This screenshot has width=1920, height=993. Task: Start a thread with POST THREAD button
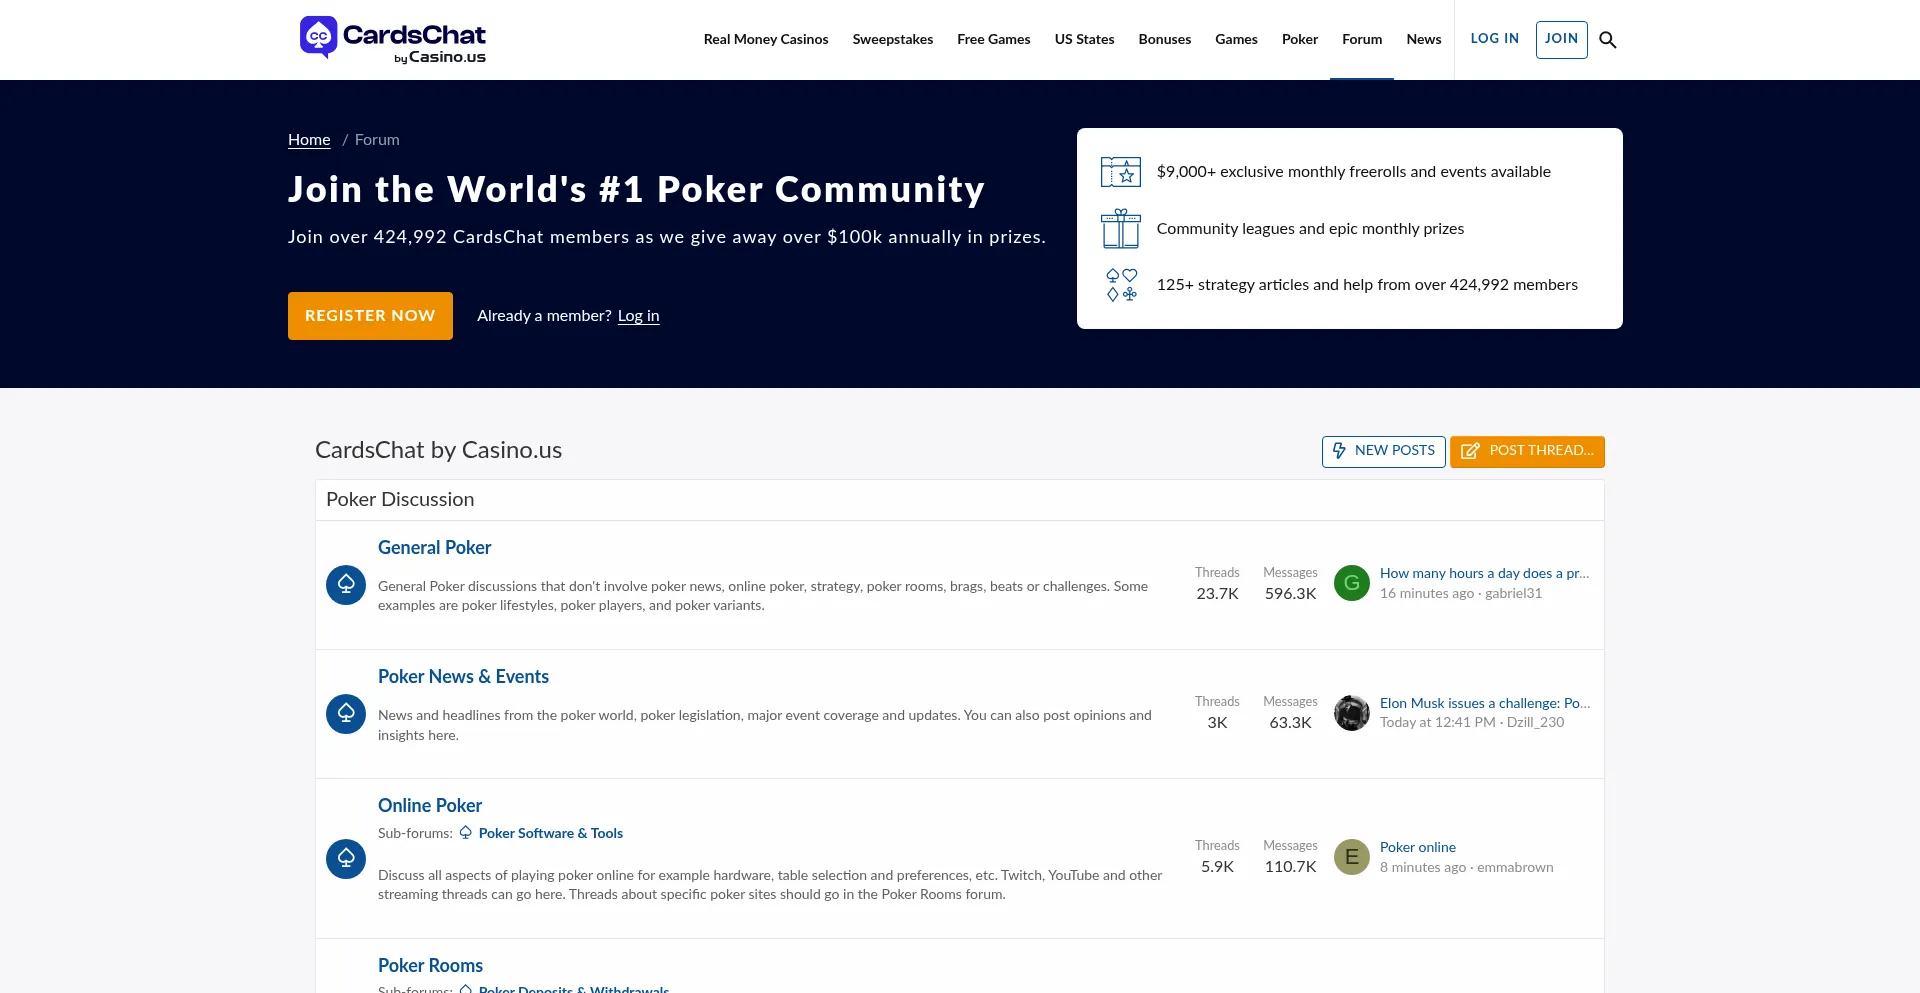(1527, 451)
